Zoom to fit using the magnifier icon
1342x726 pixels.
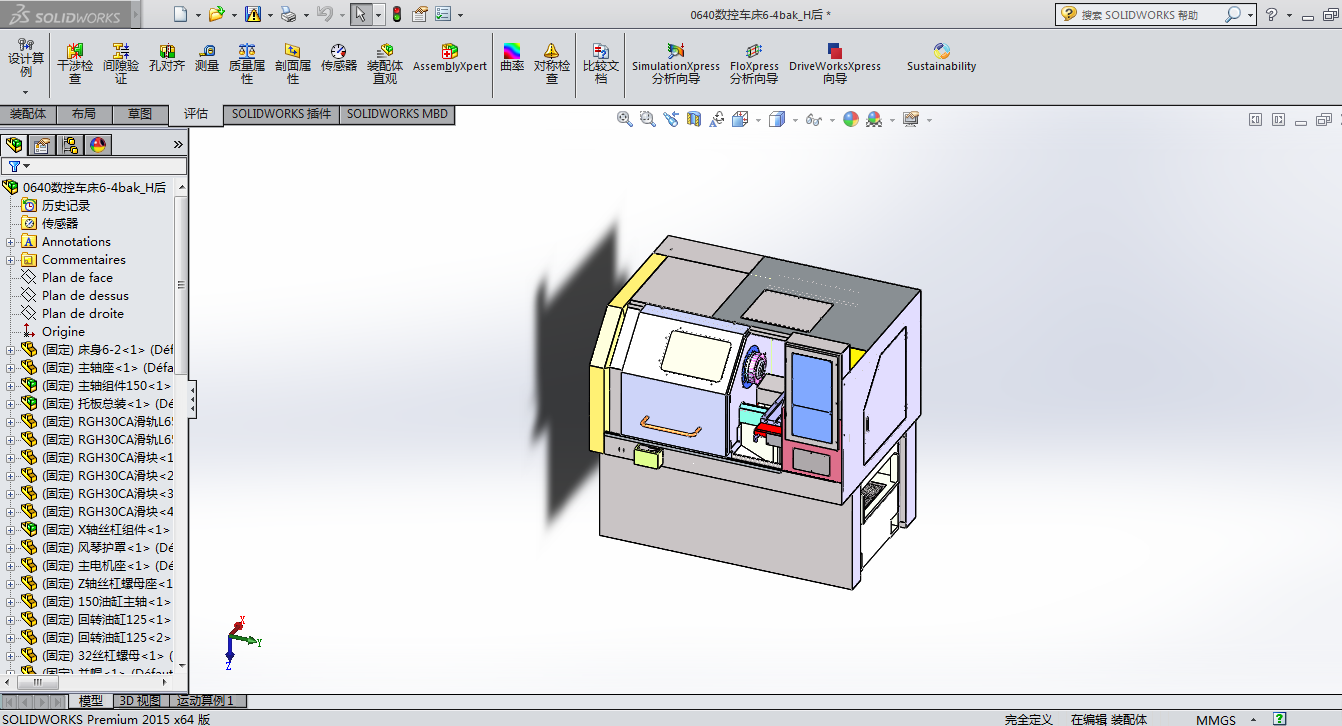pos(625,119)
